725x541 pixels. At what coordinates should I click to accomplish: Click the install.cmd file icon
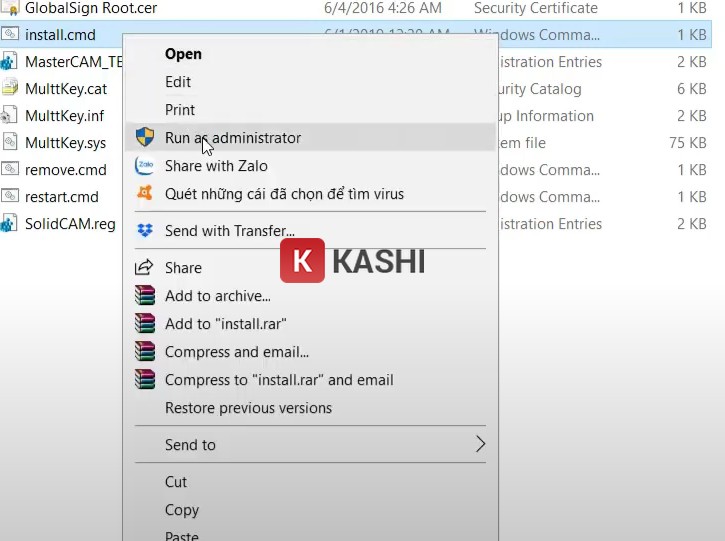pyautogui.click(x=9, y=34)
